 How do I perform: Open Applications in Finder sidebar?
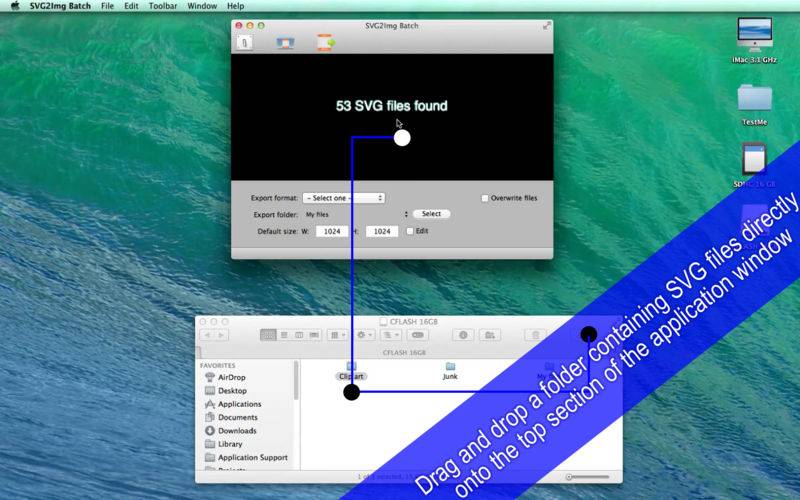click(233, 404)
